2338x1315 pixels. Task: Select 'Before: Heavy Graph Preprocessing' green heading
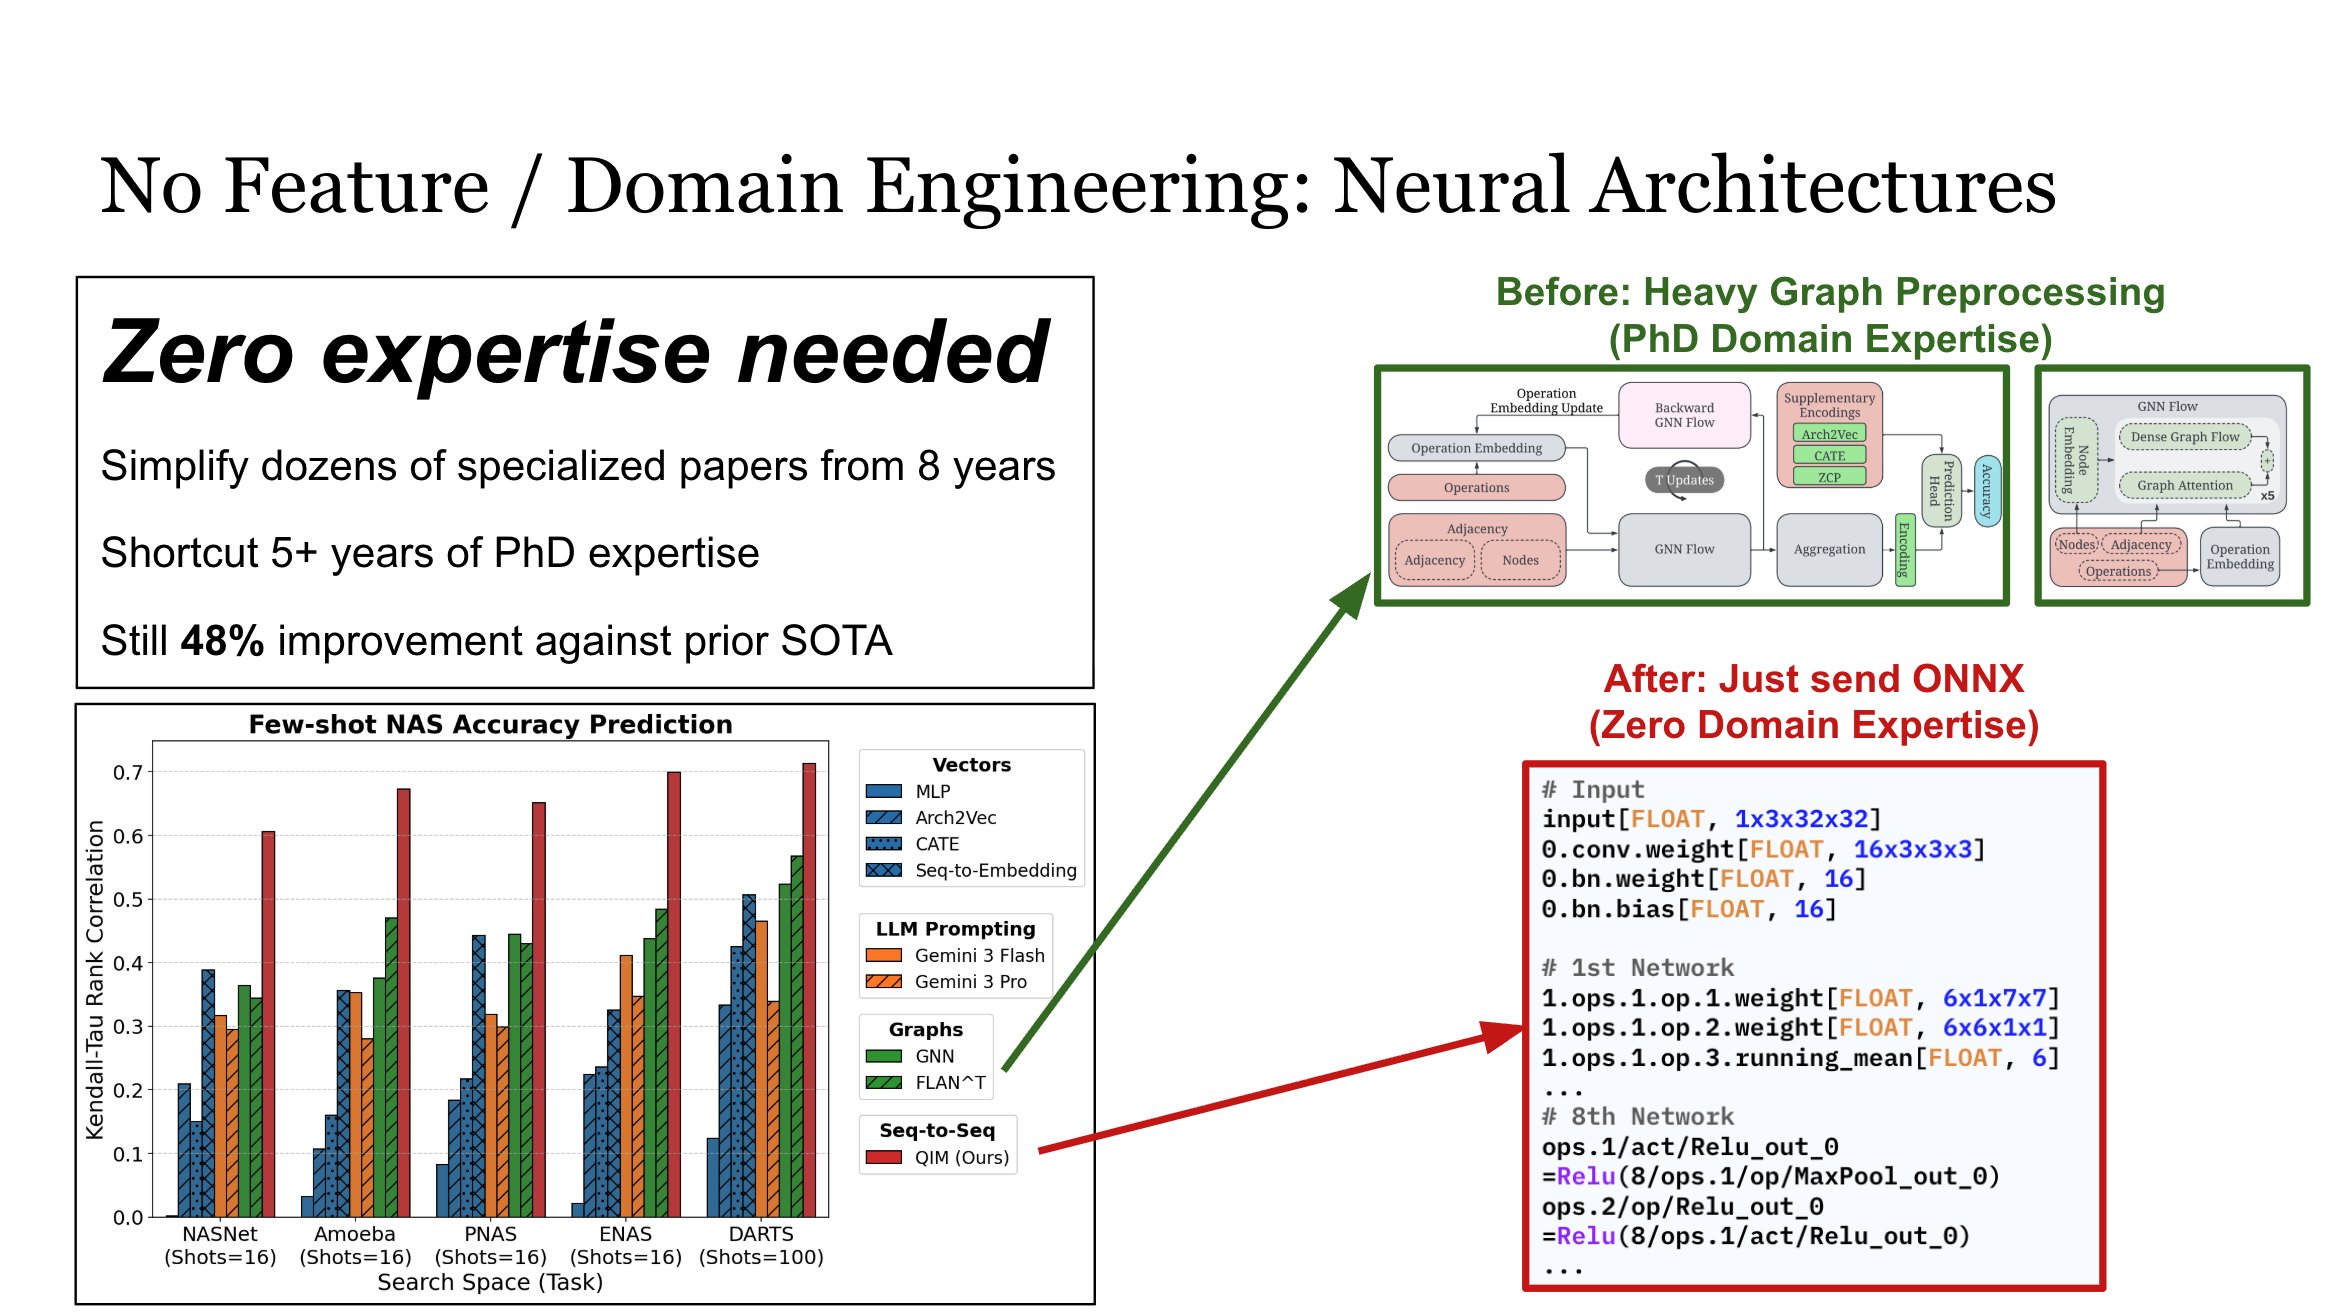click(x=1830, y=292)
